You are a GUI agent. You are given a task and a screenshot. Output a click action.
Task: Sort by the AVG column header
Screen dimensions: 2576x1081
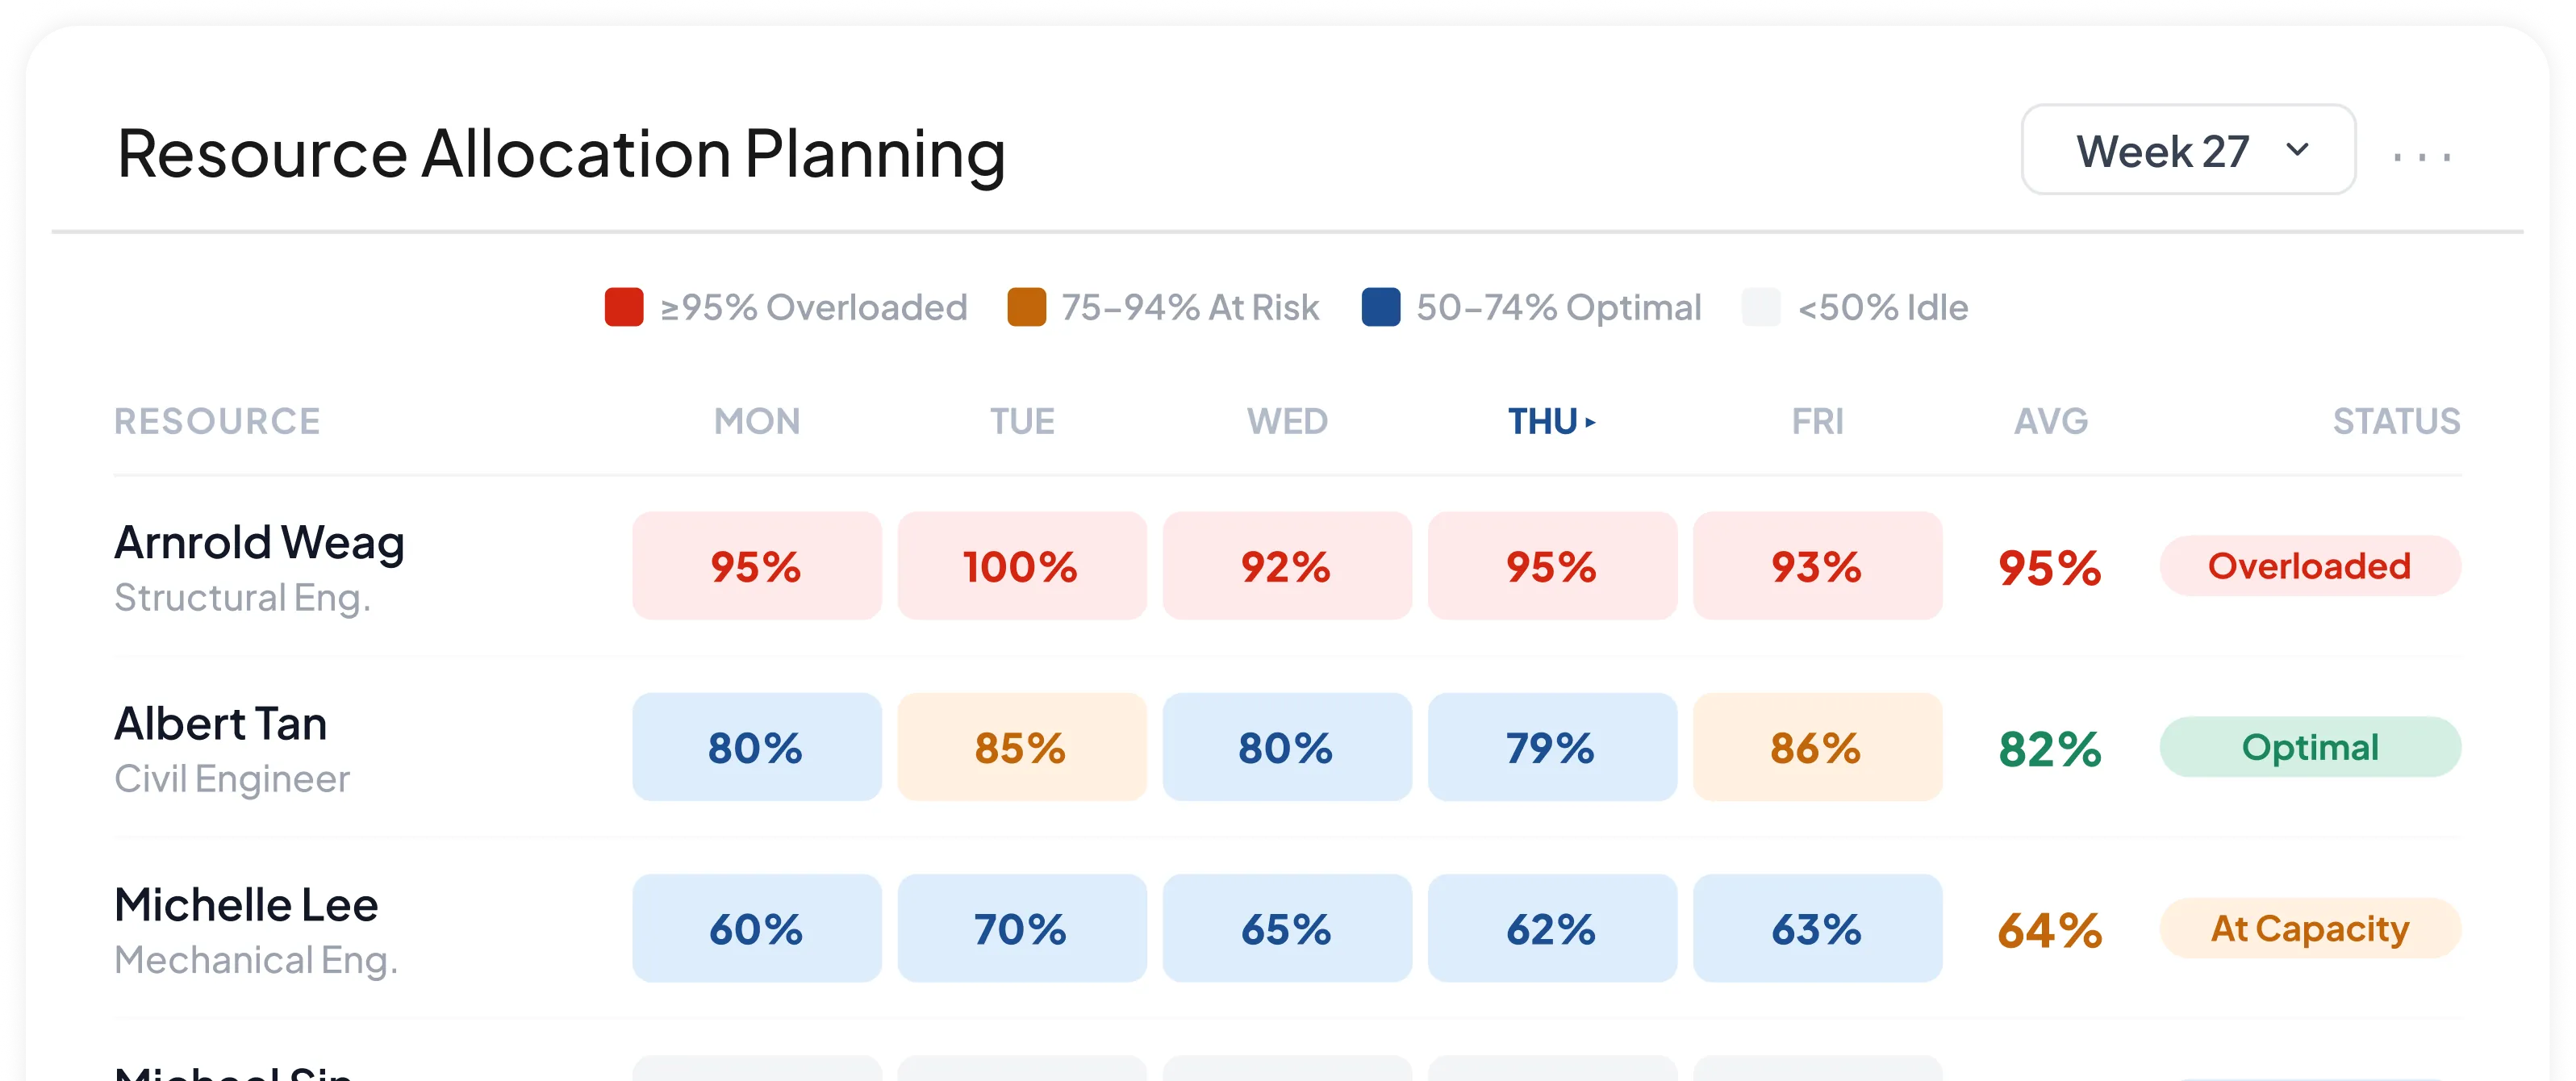tap(2051, 422)
